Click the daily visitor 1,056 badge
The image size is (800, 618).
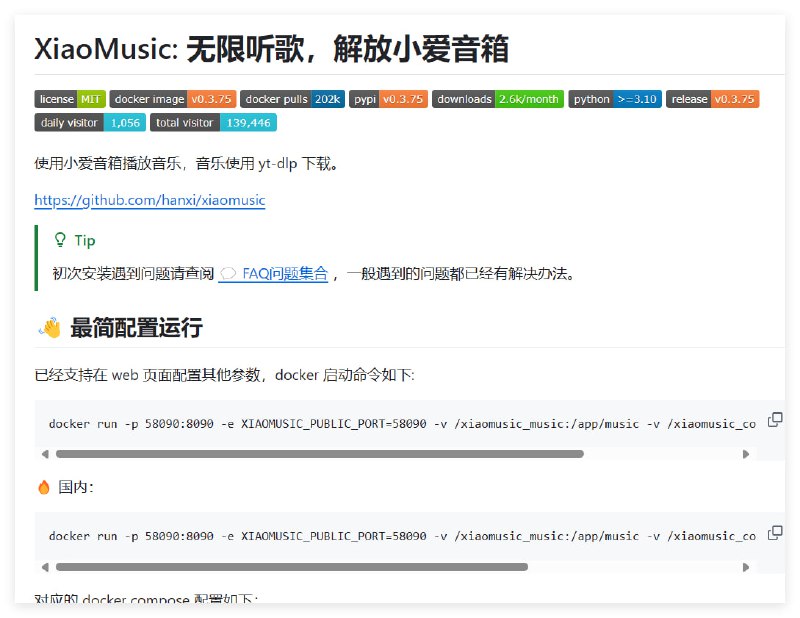(x=90, y=122)
